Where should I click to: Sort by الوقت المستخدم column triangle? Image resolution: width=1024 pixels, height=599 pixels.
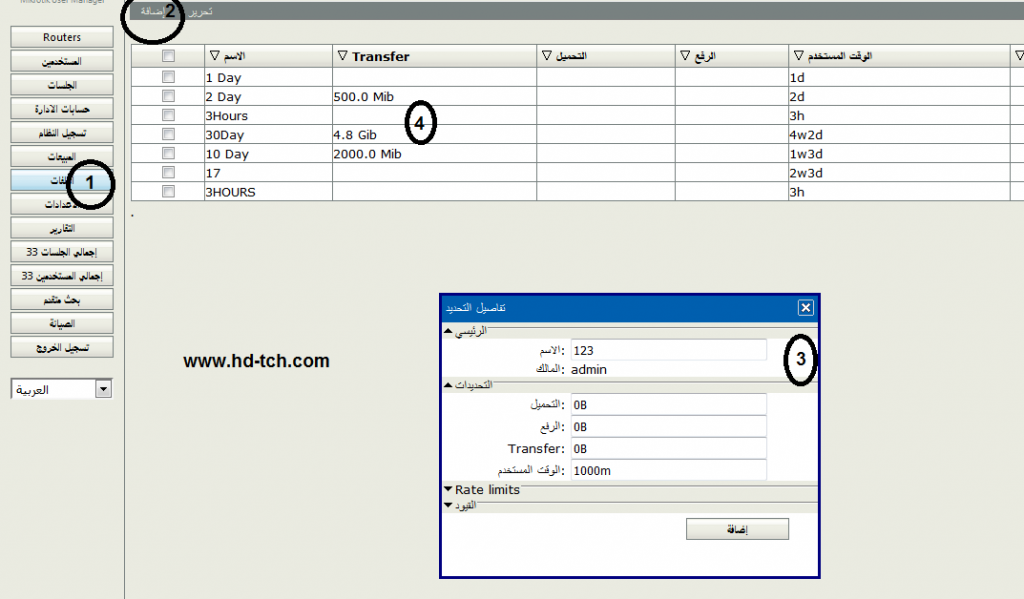pos(797,57)
